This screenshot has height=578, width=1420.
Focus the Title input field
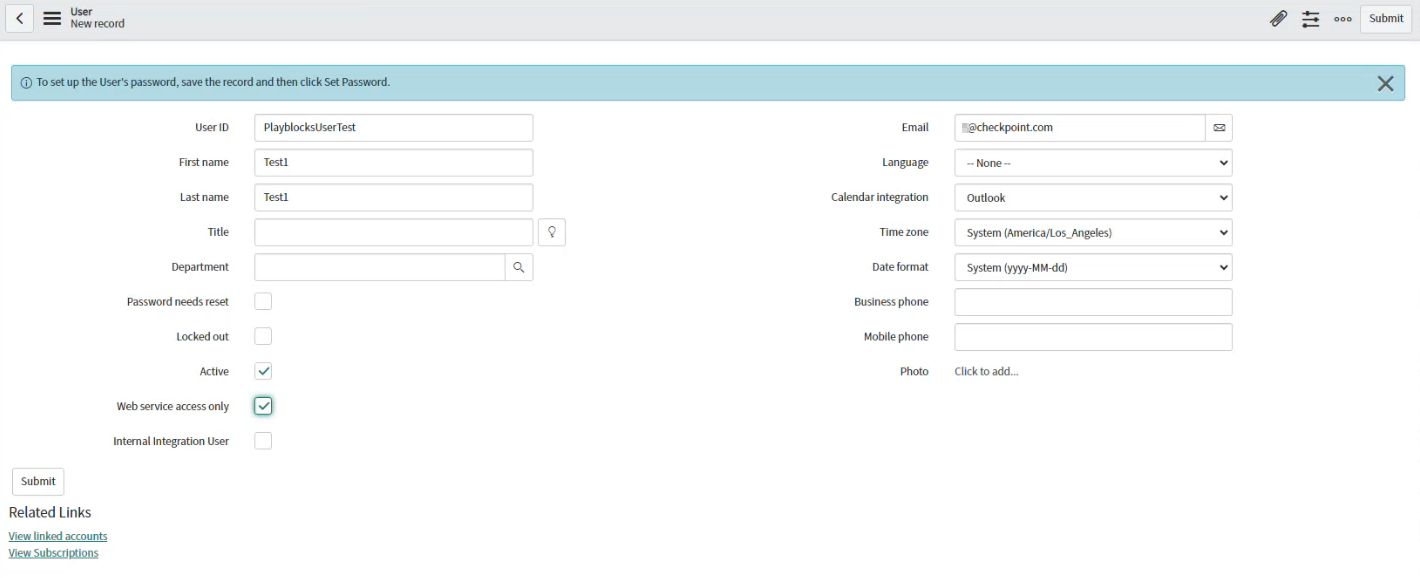[394, 232]
